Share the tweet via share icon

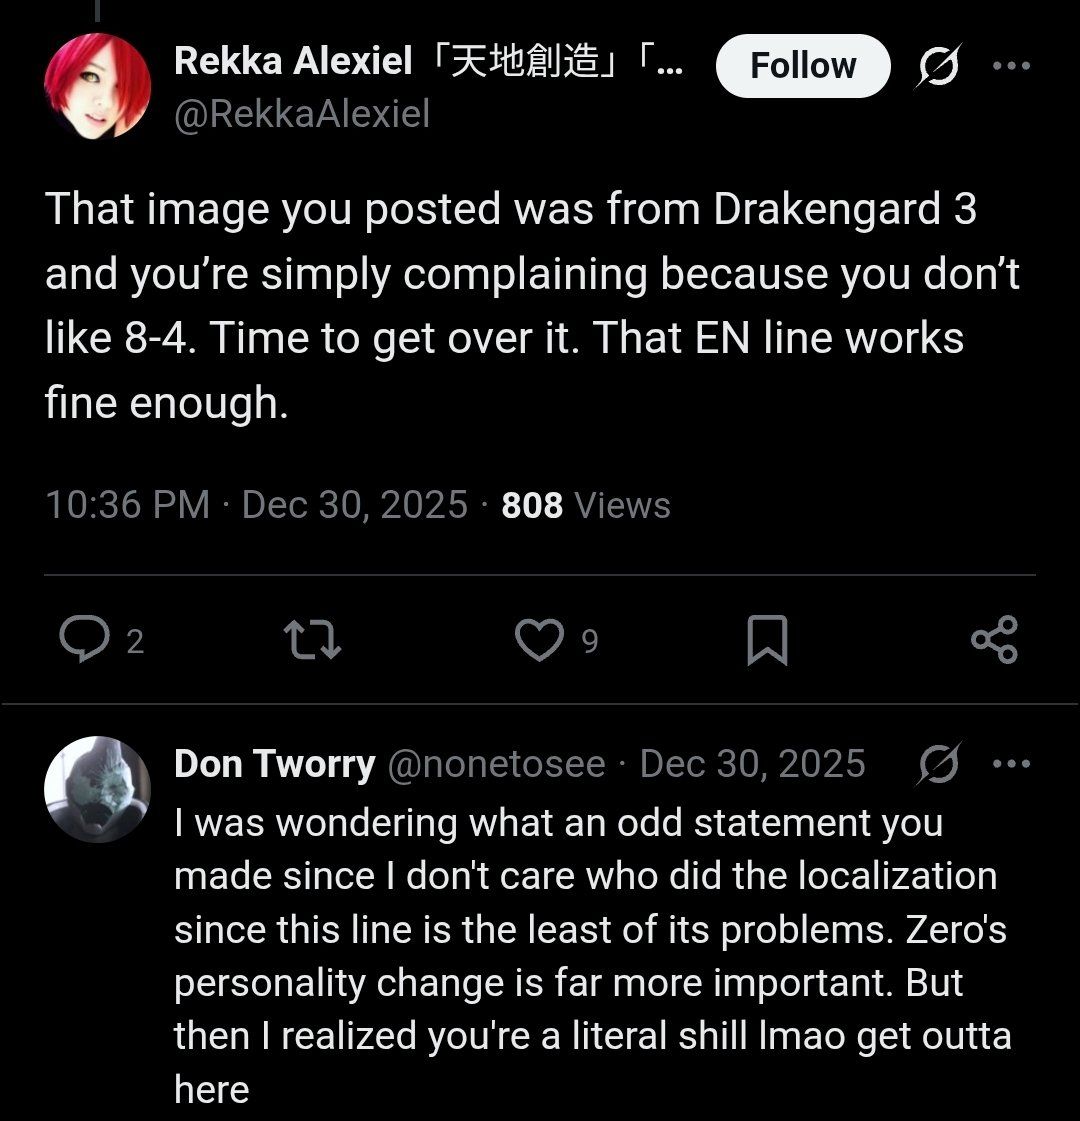(x=994, y=640)
